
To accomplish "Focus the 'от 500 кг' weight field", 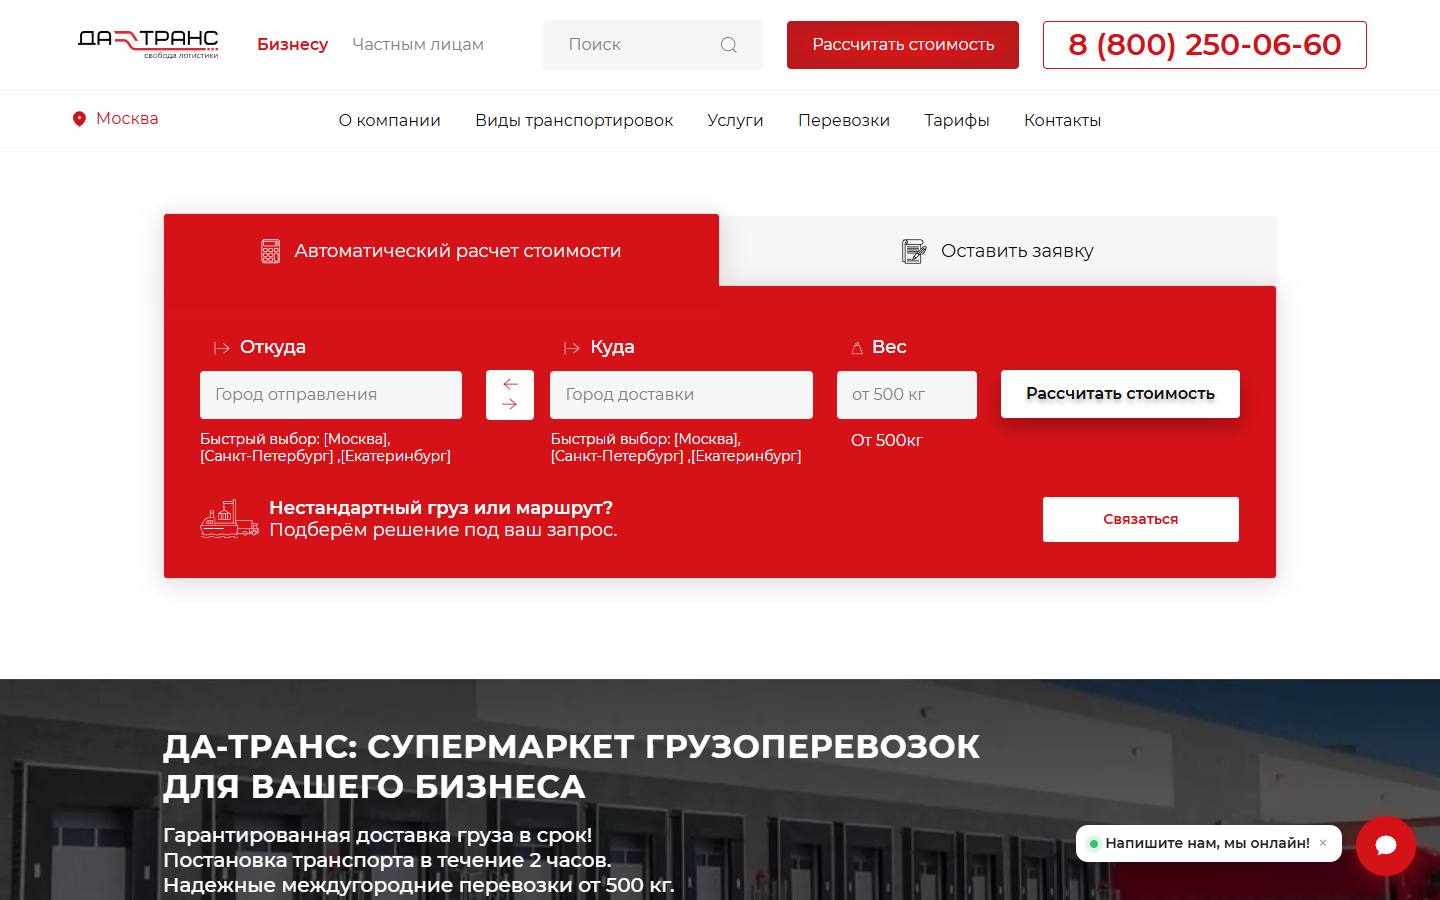I will tap(907, 395).
